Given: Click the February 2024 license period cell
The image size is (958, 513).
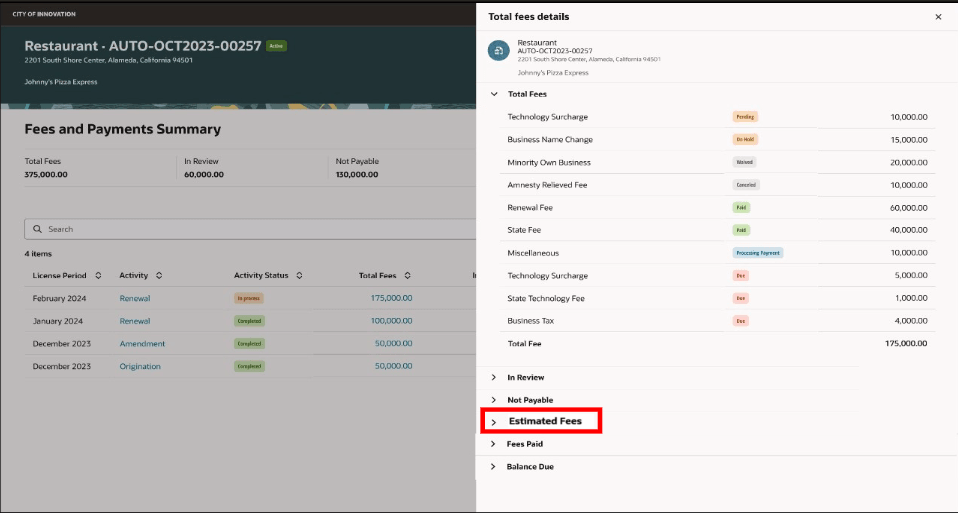Looking at the screenshot, I should coord(59,299).
